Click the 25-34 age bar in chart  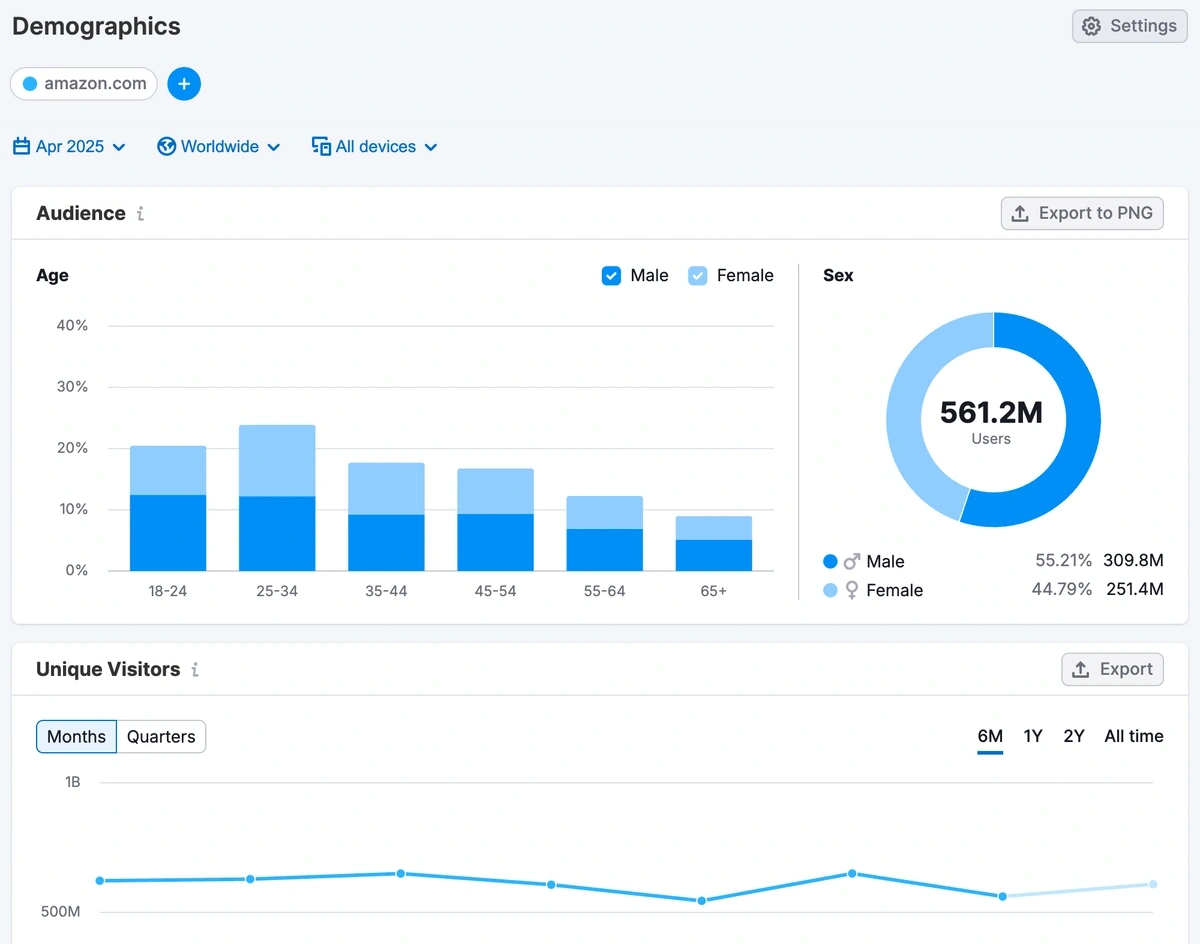277,498
